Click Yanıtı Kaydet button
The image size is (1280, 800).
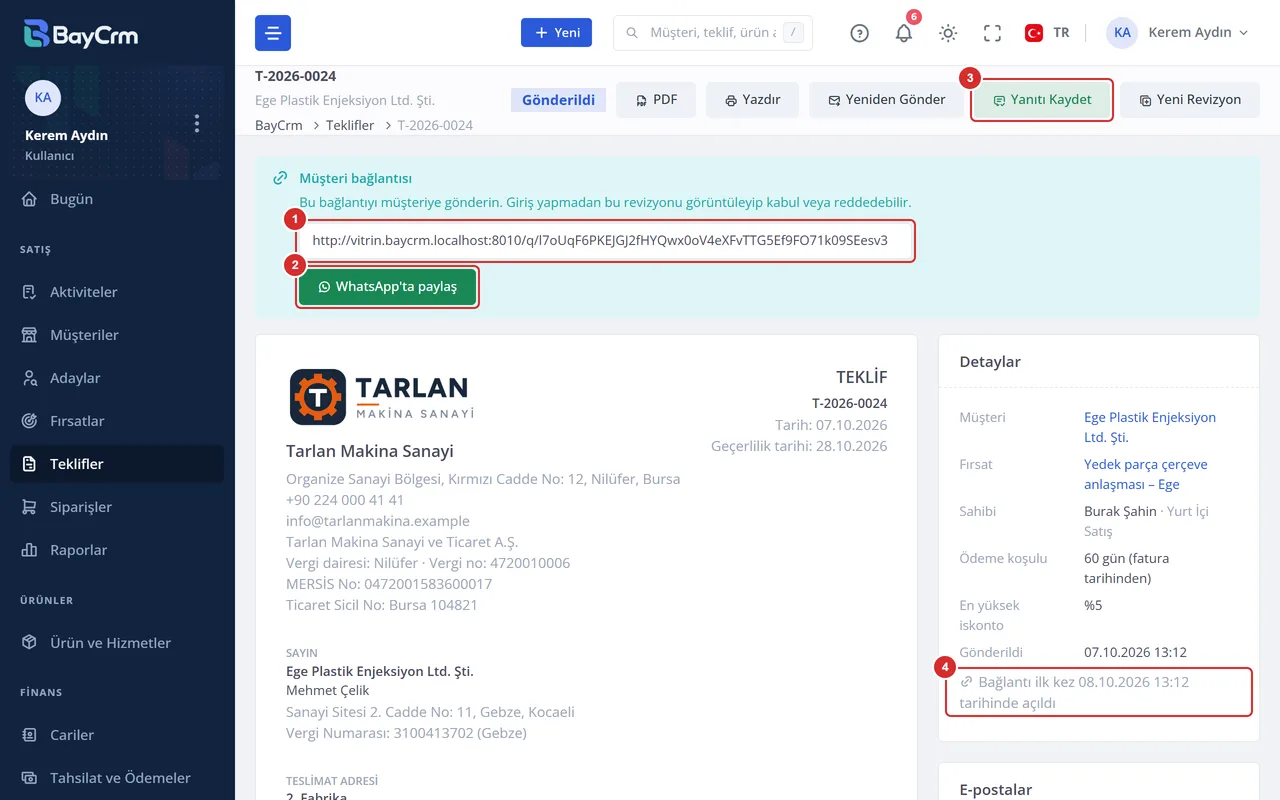tap(1041, 100)
